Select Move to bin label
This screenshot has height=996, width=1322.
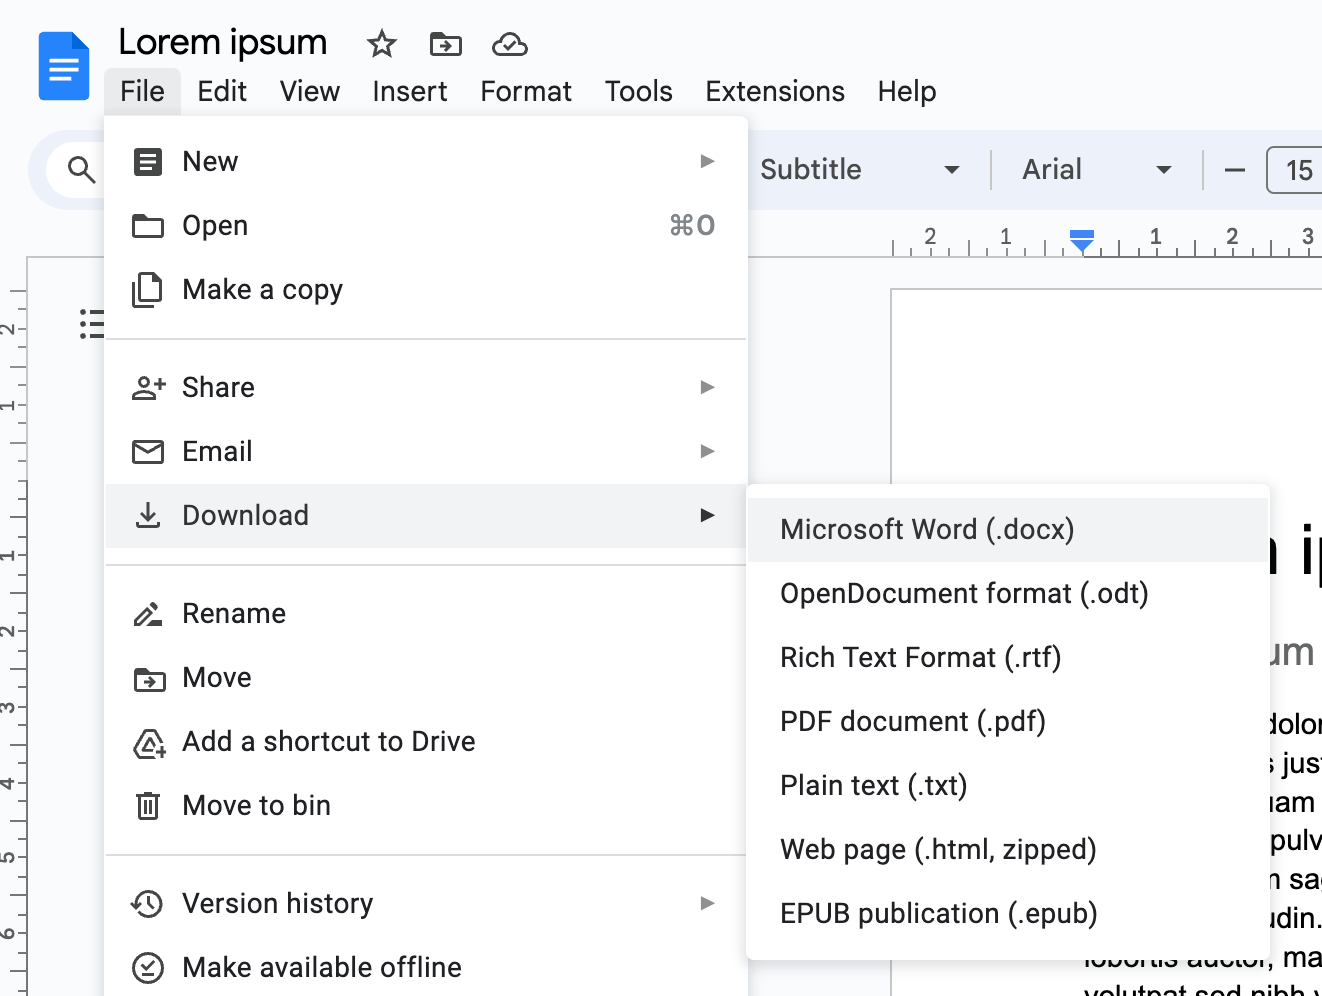(x=256, y=806)
